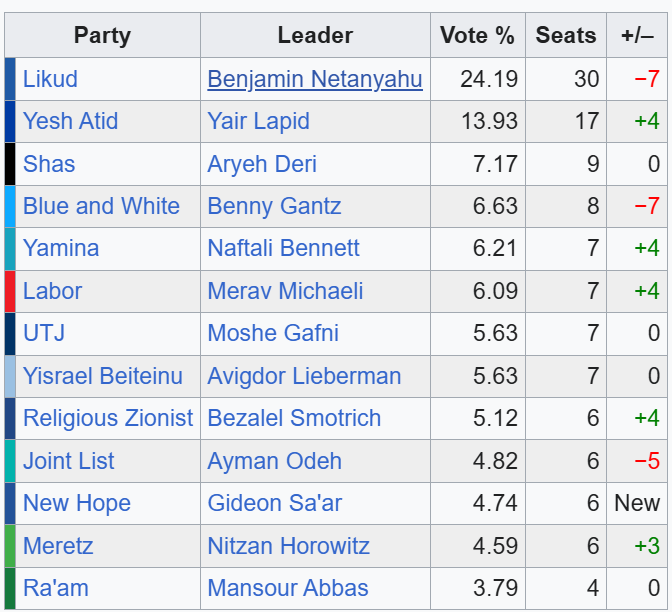
Task: Open Benny Gantz's page
Action: tap(274, 206)
